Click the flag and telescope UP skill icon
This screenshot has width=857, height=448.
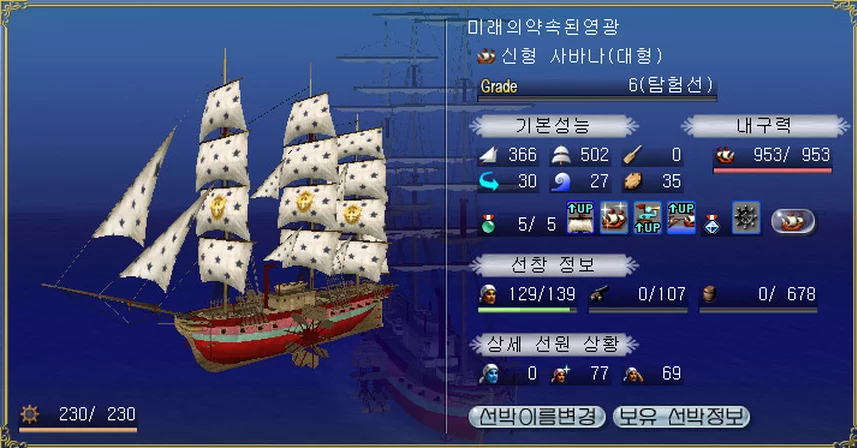click(x=648, y=217)
